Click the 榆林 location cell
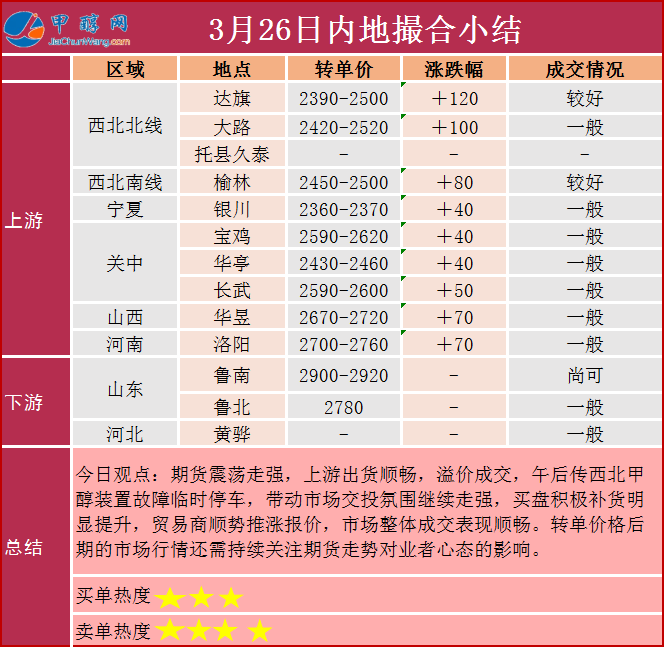This screenshot has height=648, width=665. [232, 182]
